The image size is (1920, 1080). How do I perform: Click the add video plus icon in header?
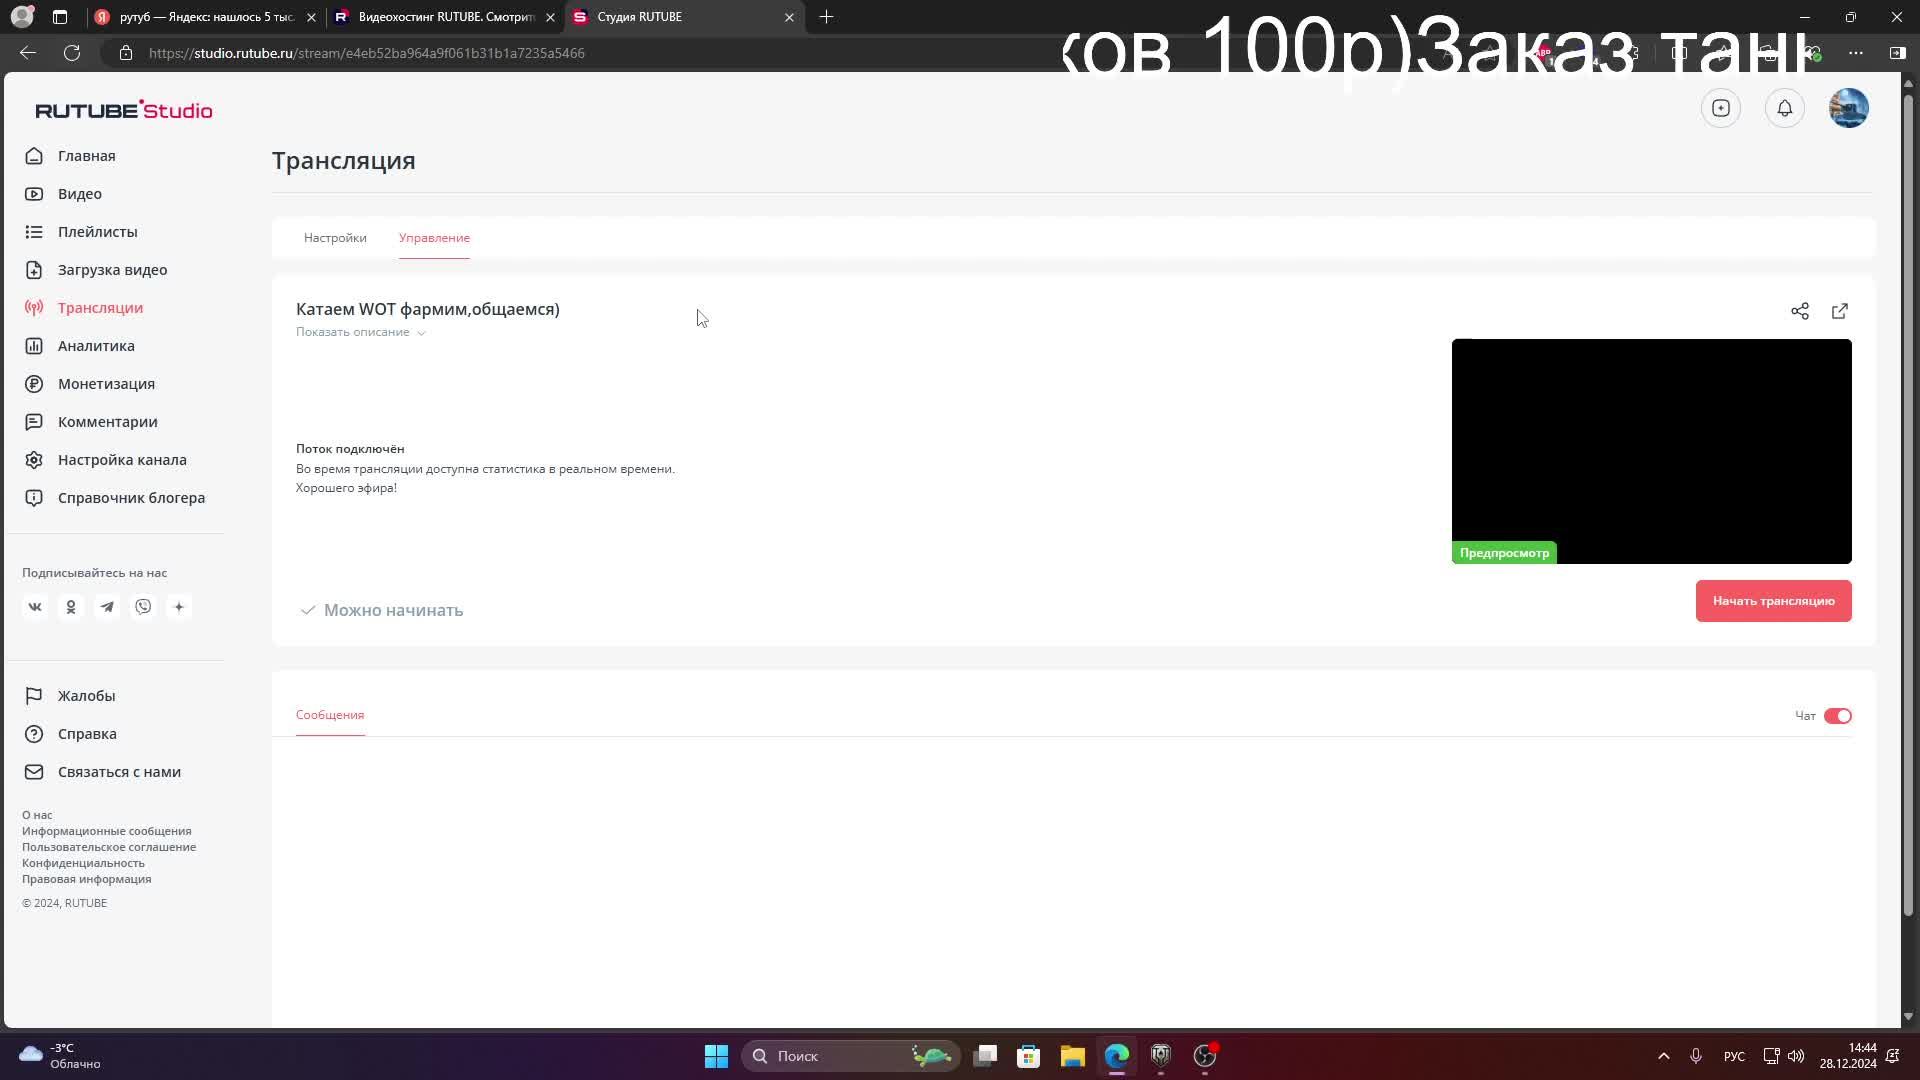tap(1721, 108)
